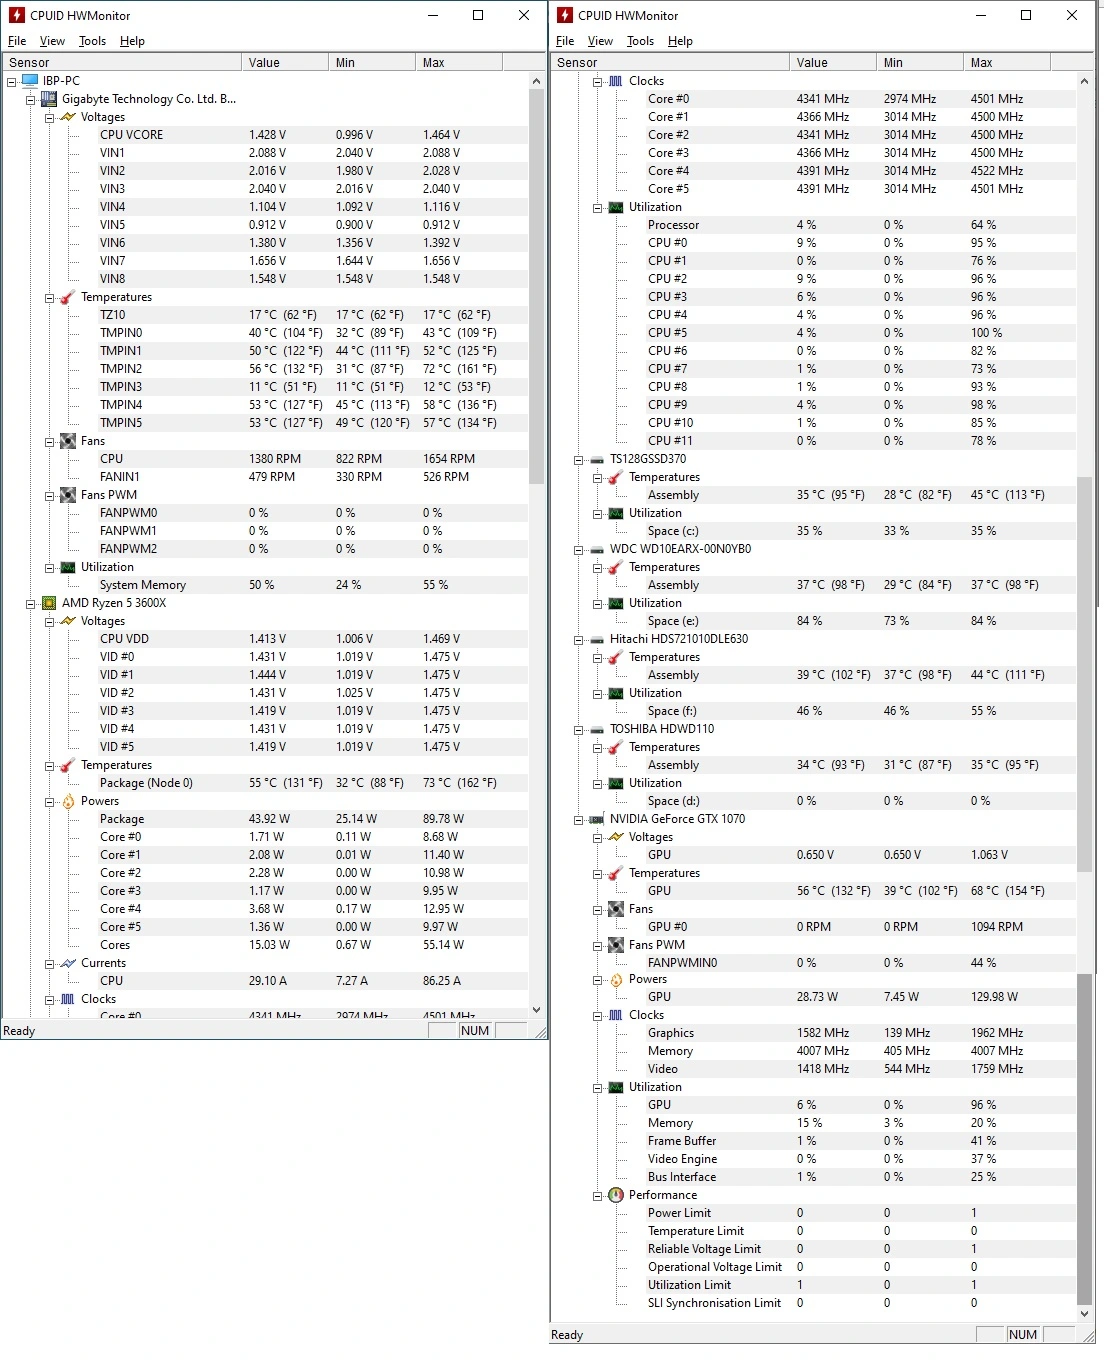Click the Clocks icon under GTX 1070
The height and width of the screenshot is (1360, 1104).
[x=616, y=1015]
